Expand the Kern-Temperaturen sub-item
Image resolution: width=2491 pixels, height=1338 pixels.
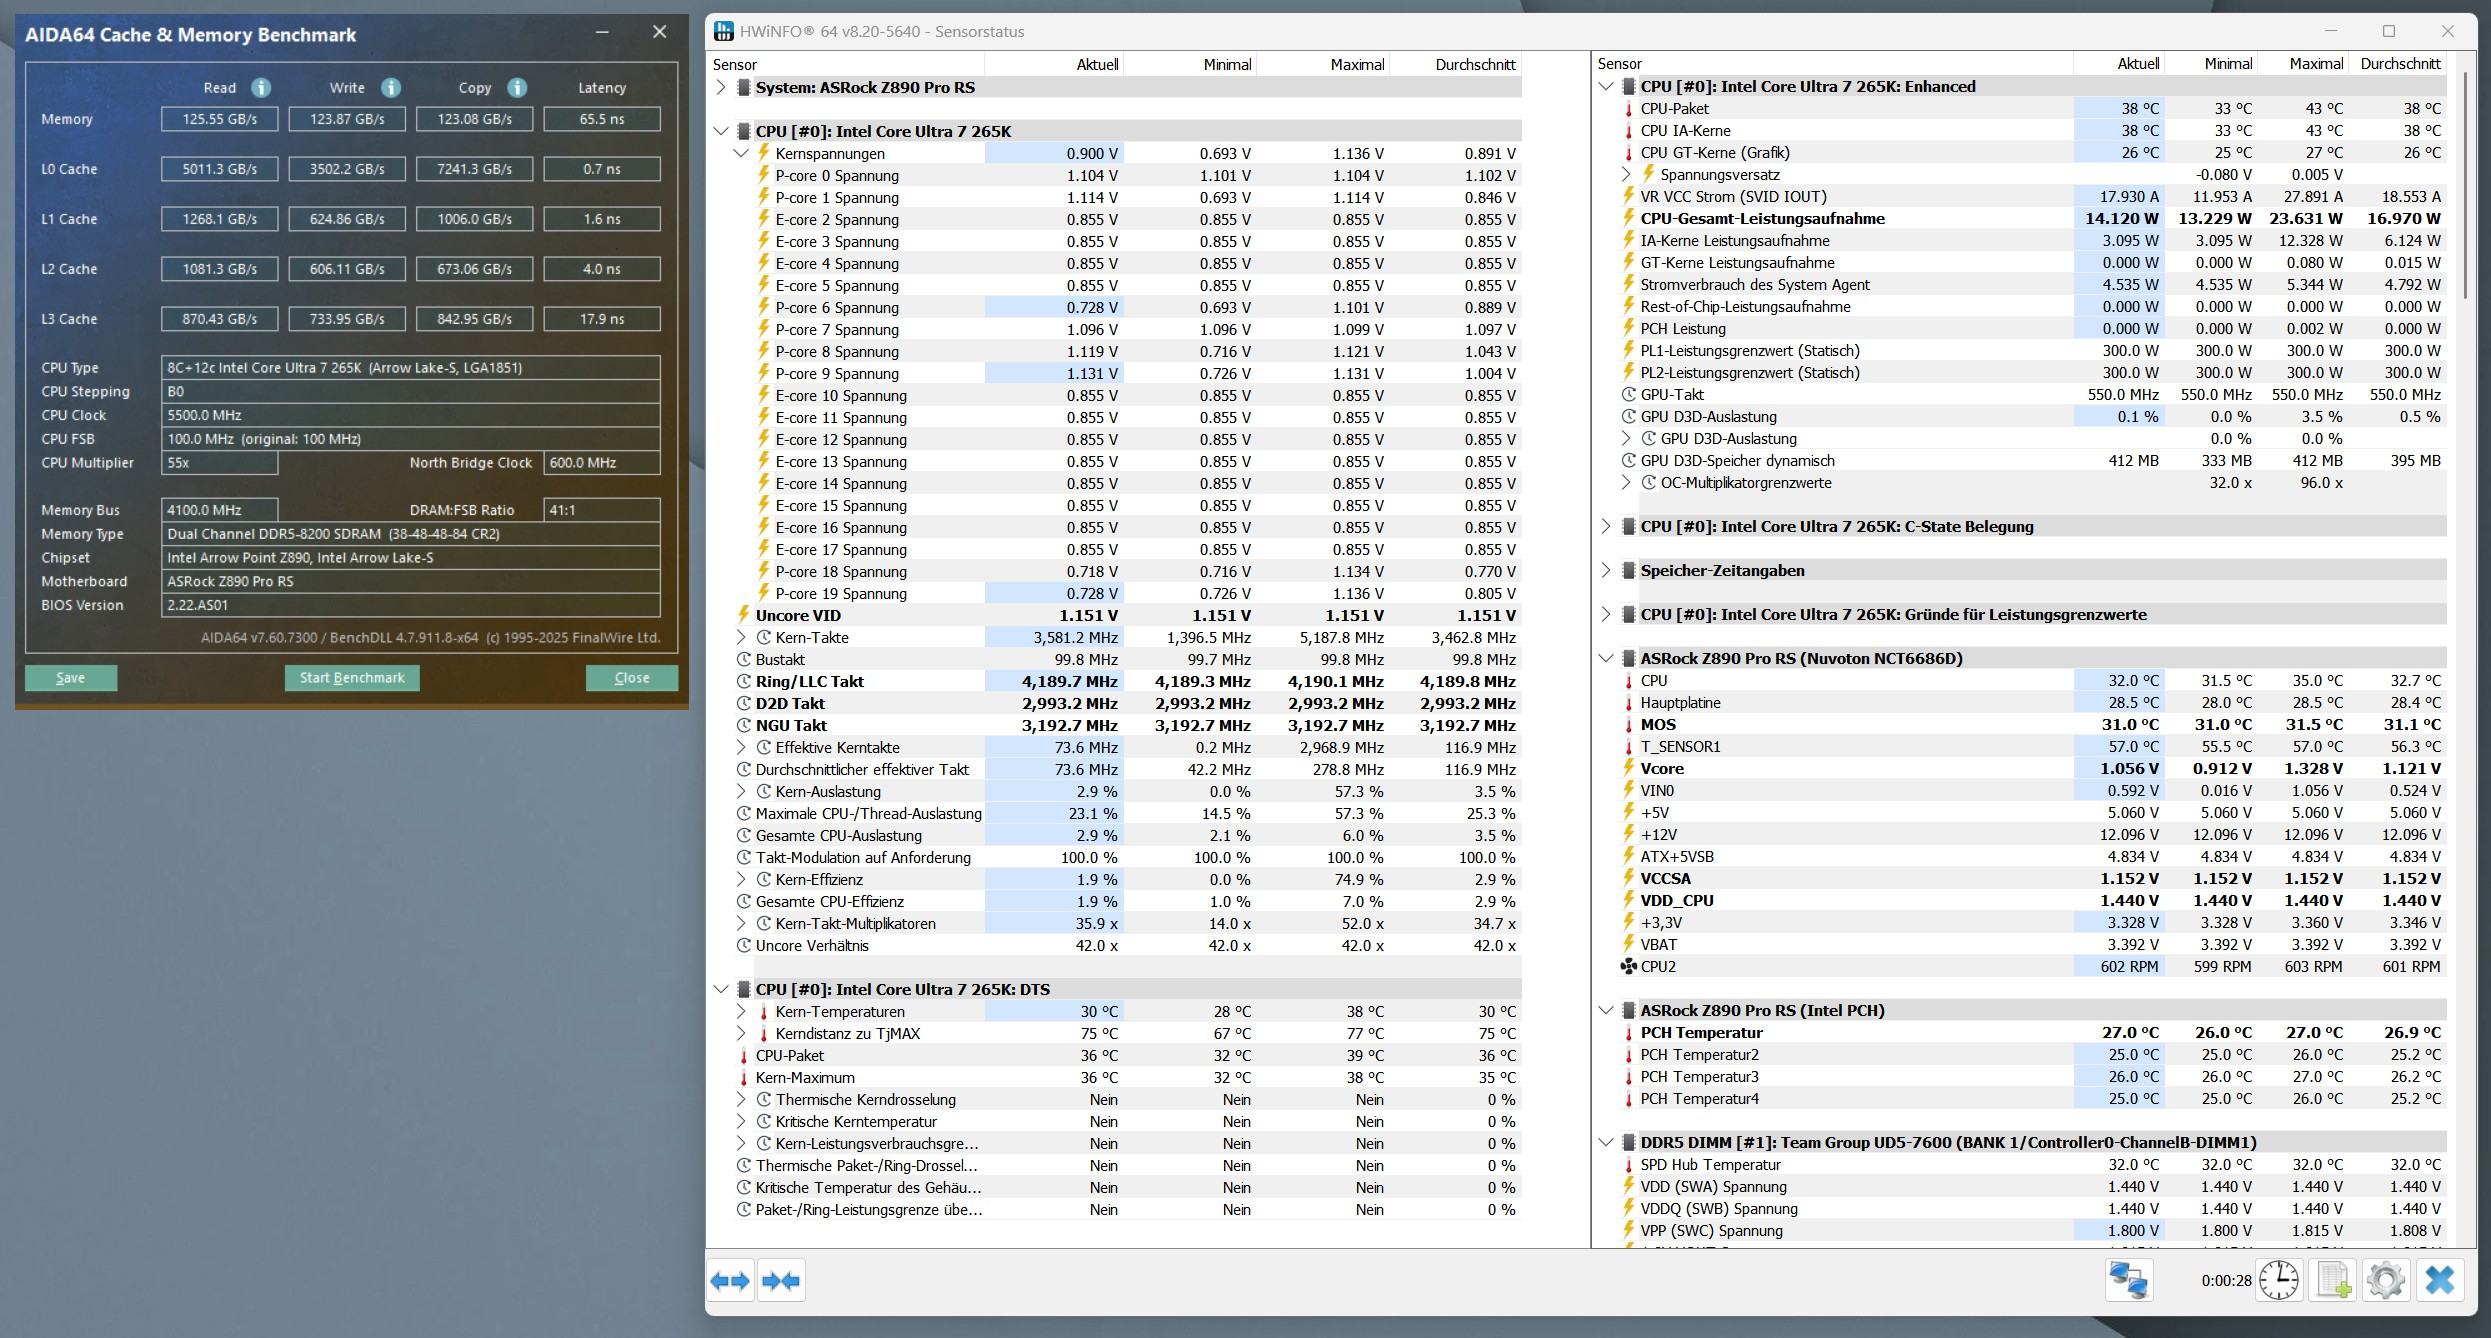pyautogui.click(x=741, y=1012)
